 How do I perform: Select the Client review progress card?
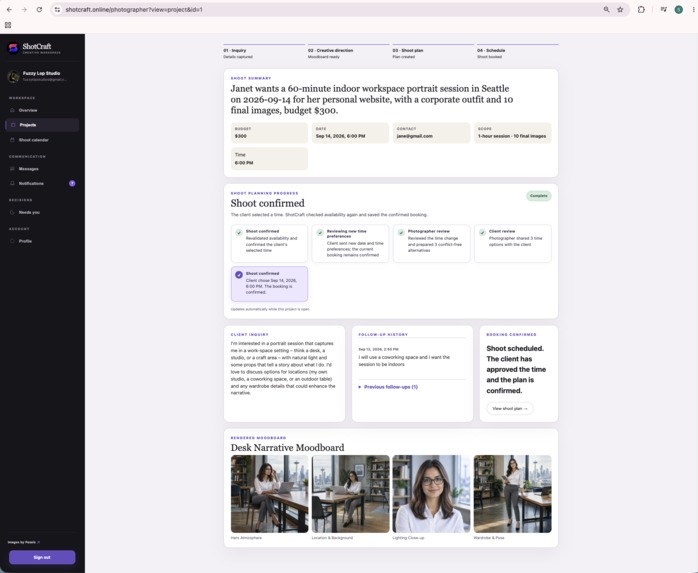tap(512, 243)
